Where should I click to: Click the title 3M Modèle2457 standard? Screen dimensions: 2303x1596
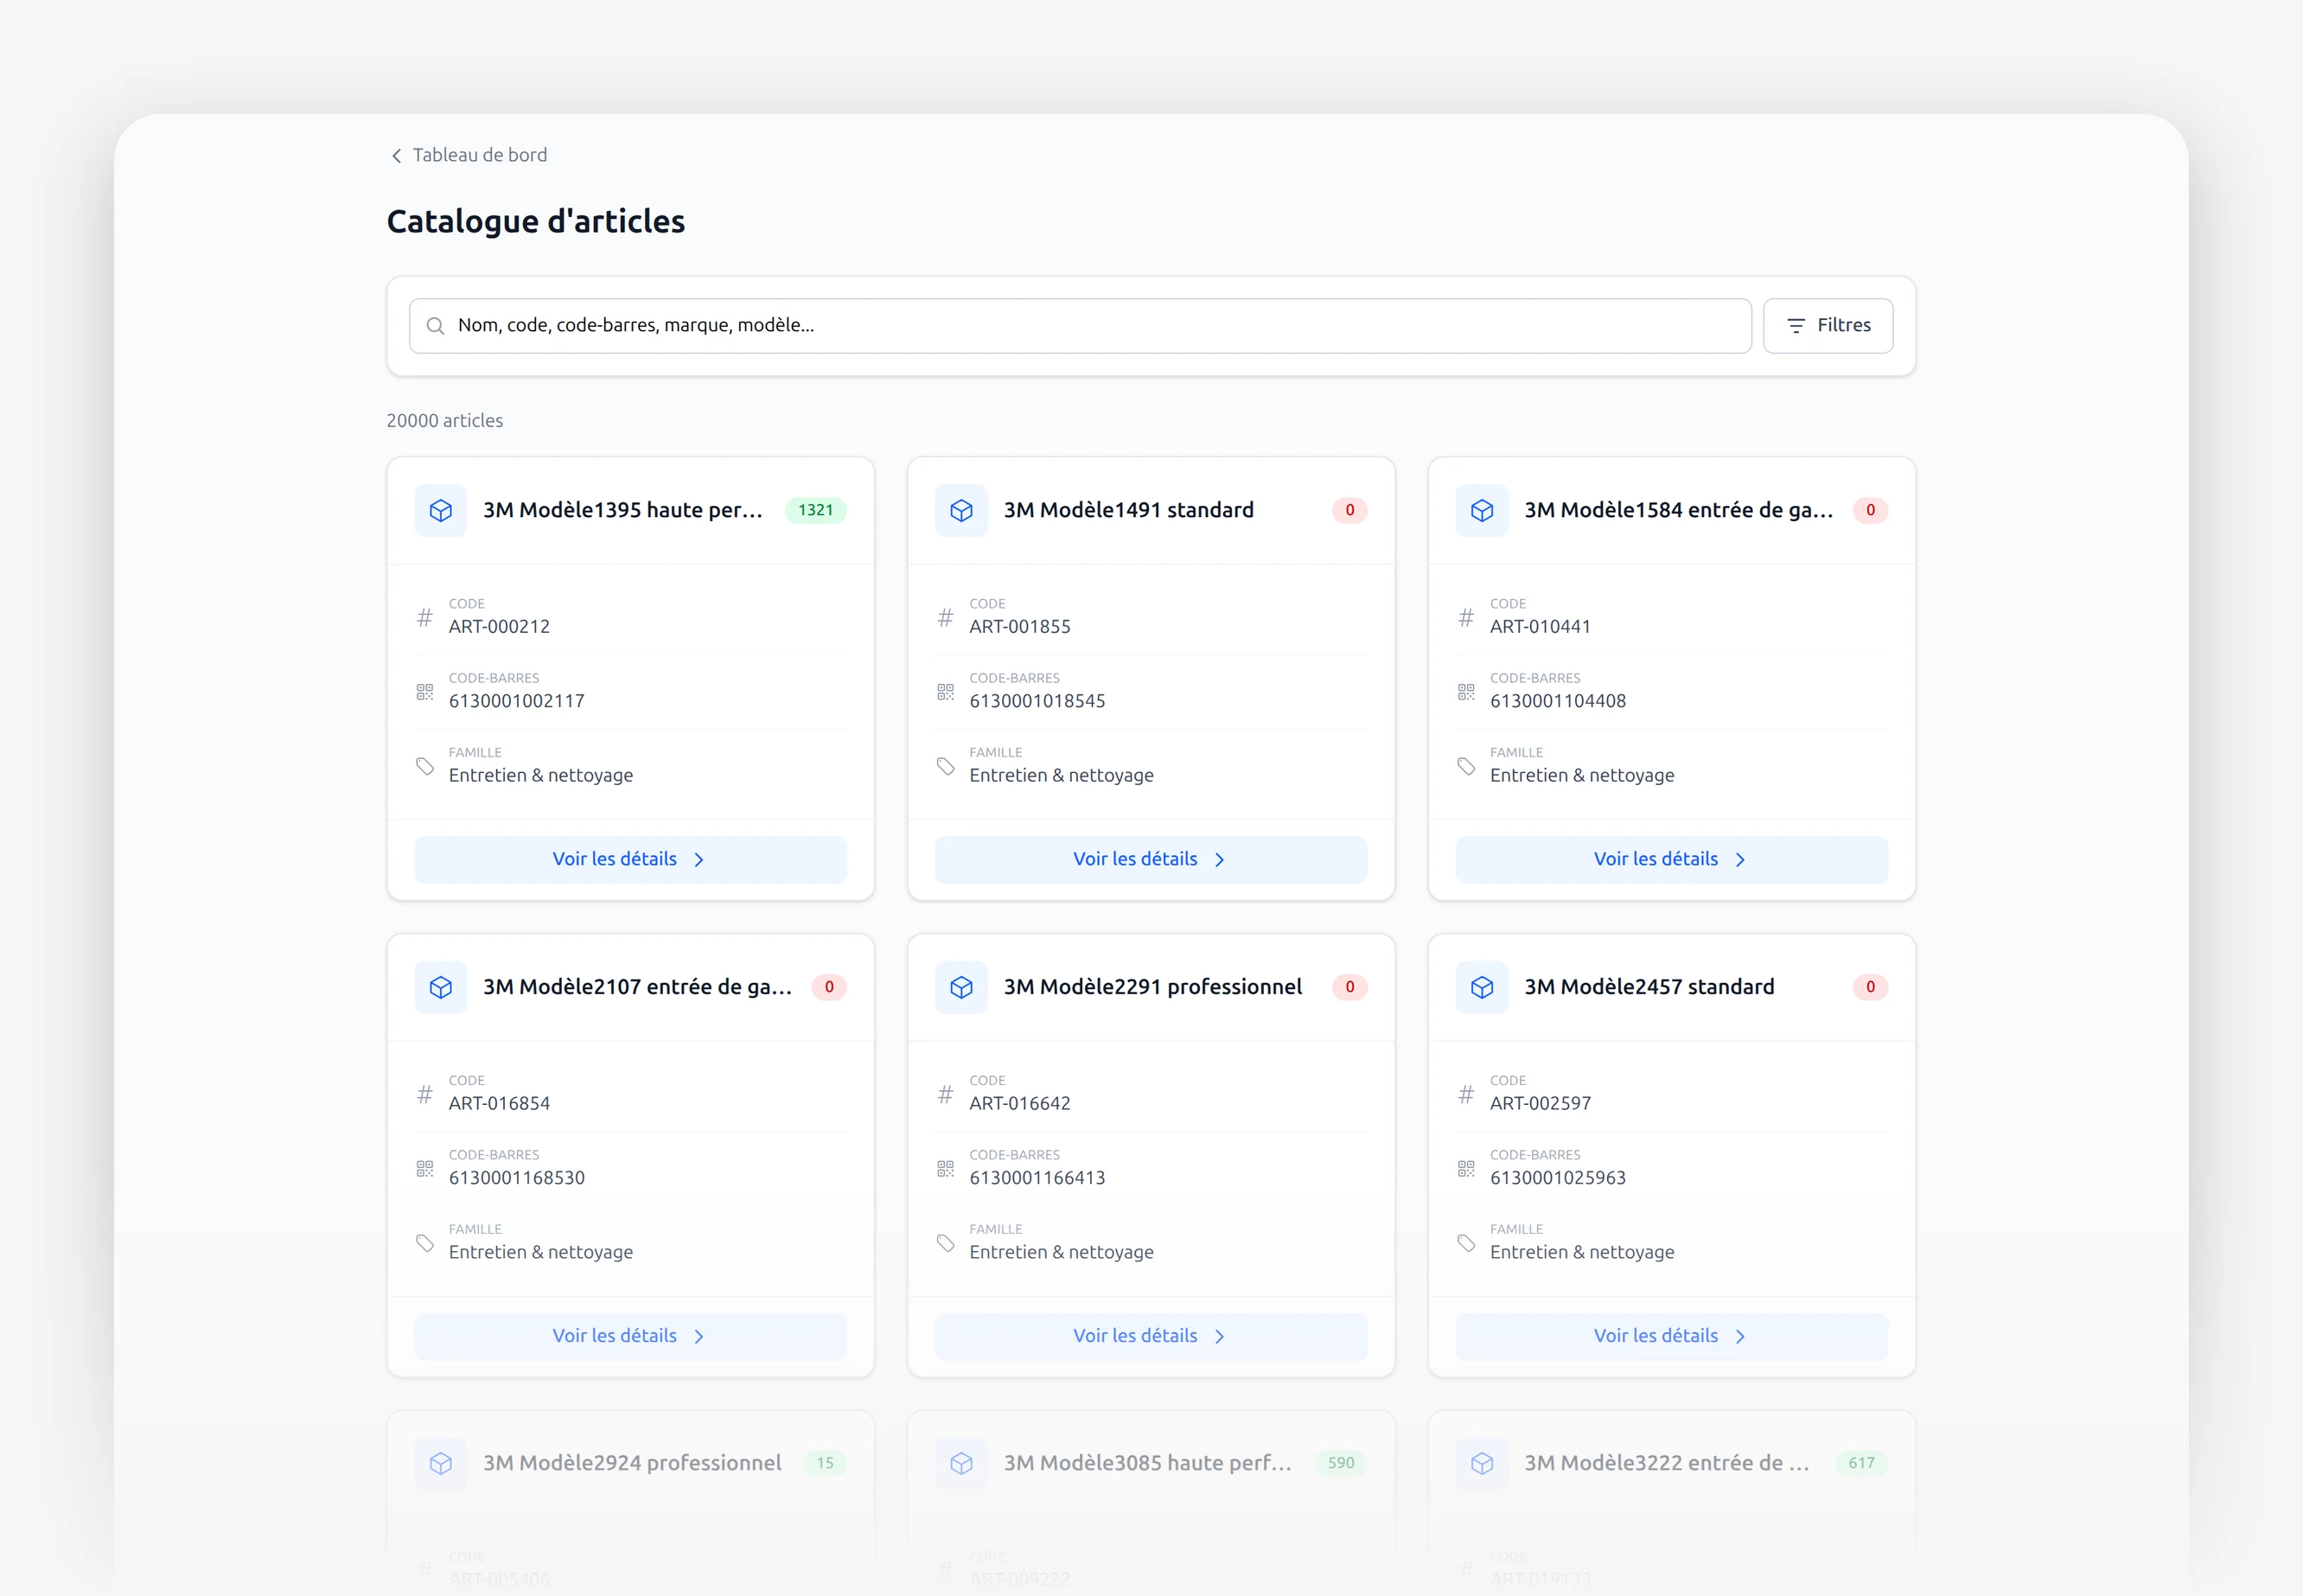[1649, 988]
